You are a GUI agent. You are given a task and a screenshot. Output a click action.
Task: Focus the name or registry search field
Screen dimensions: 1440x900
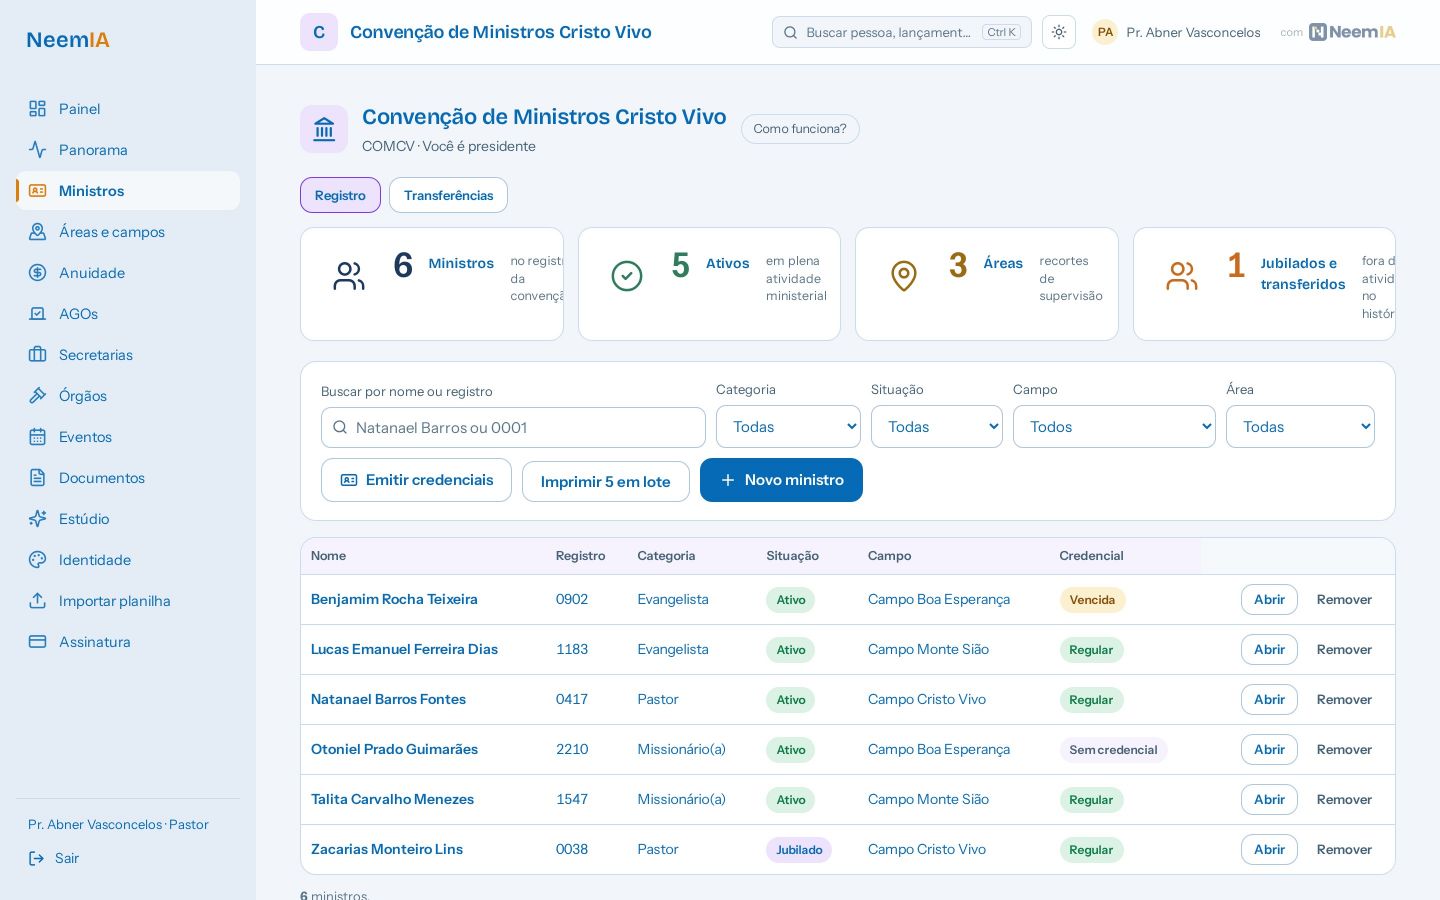pyautogui.click(x=513, y=427)
